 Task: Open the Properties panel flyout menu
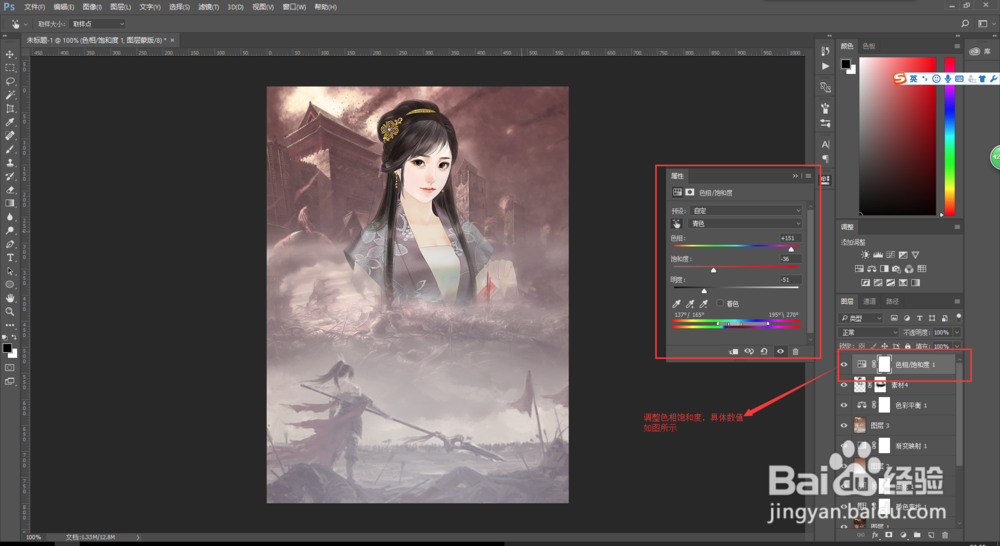pyautogui.click(x=808, y=175)
